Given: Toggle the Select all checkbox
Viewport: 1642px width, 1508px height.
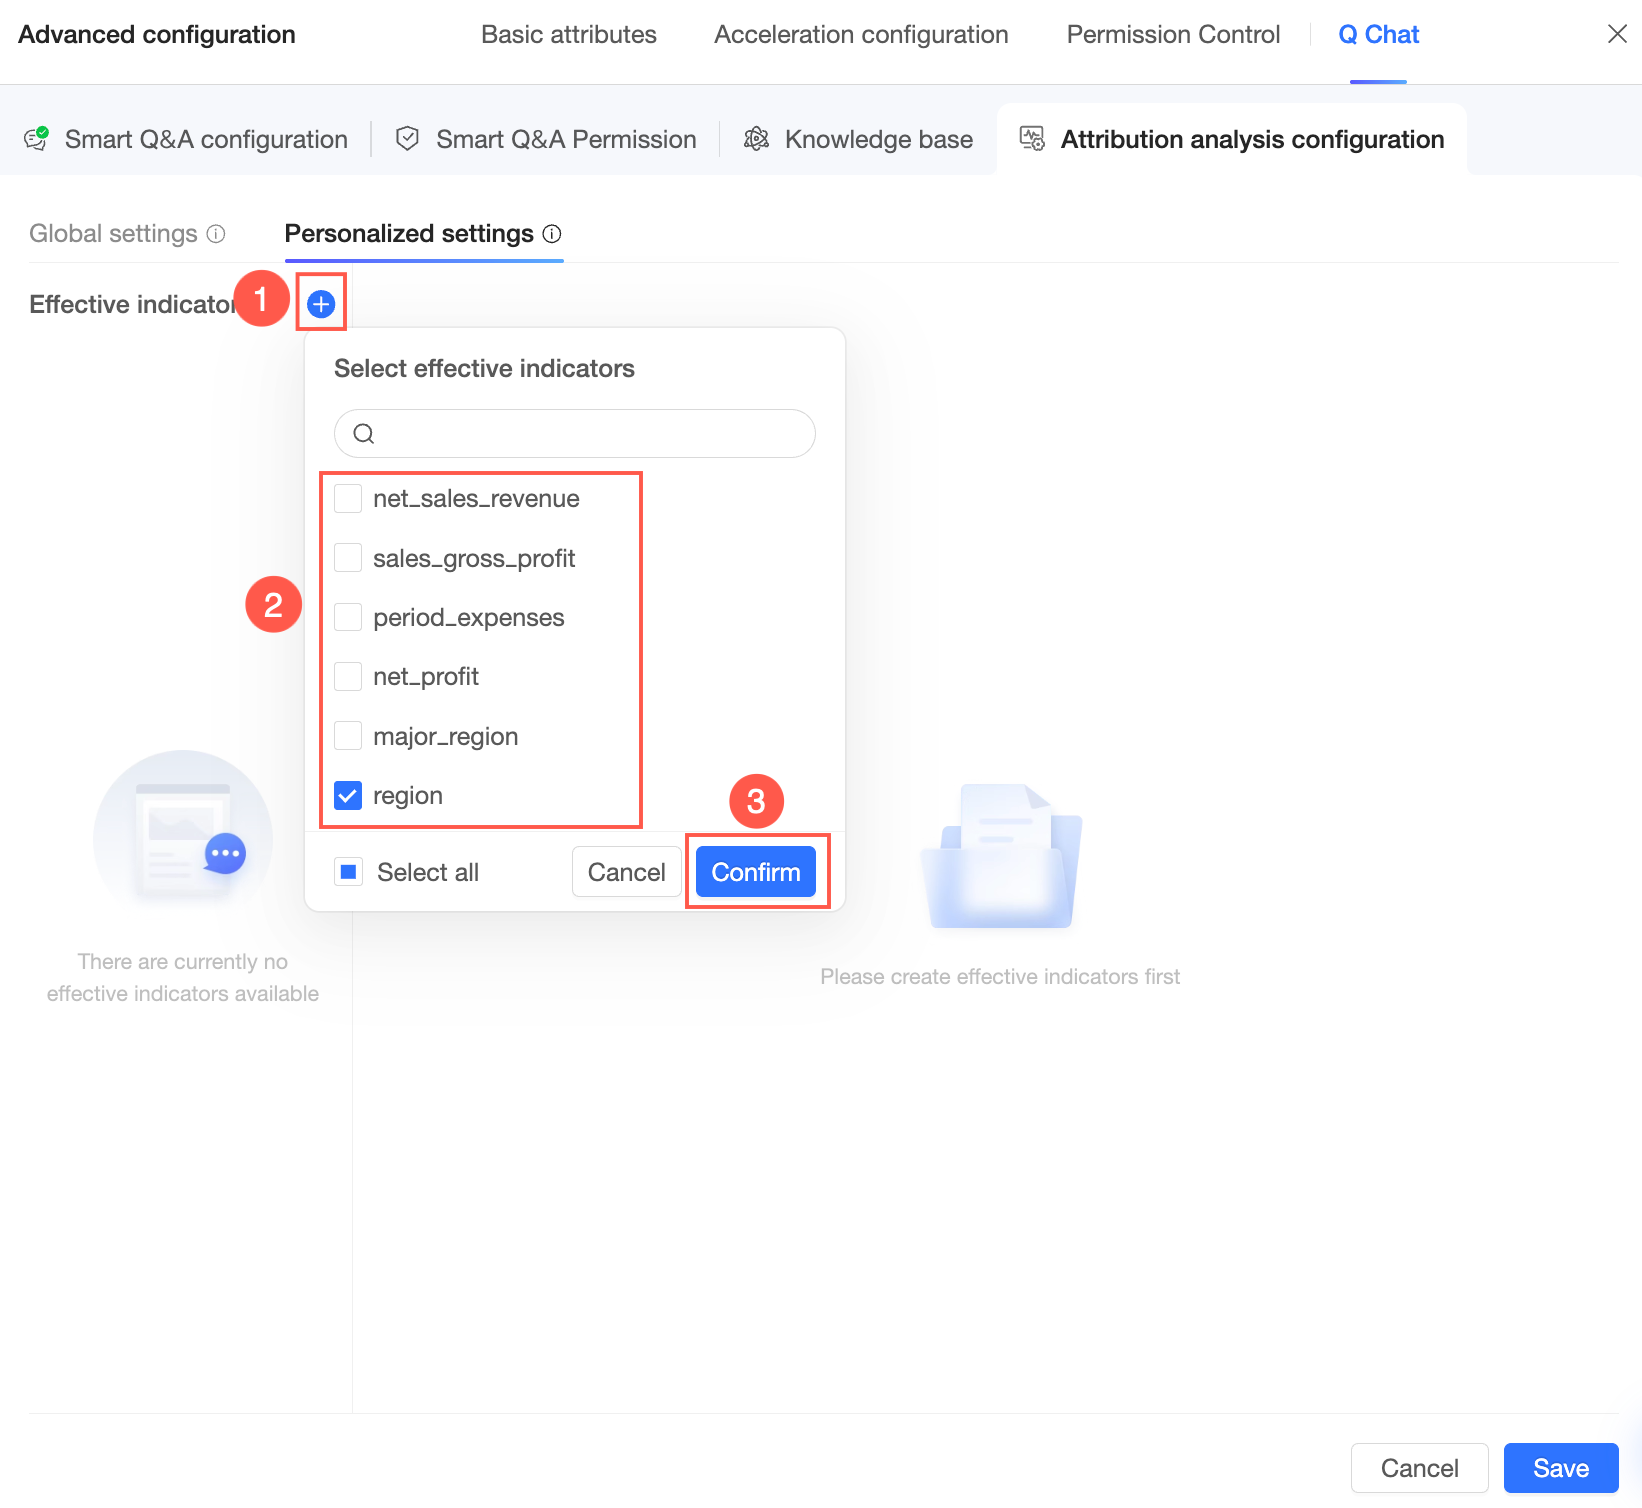Looking at the screenshot, I should 348,872.
